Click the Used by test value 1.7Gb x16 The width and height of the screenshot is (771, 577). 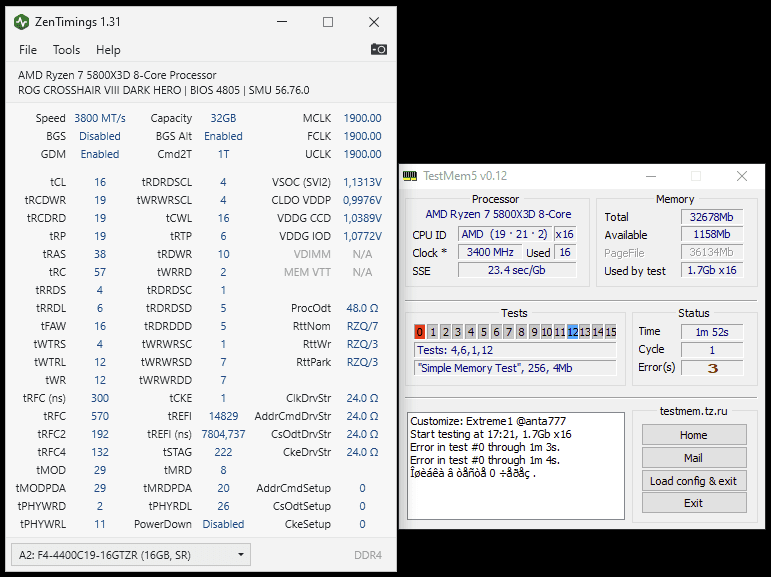[712, 270]
